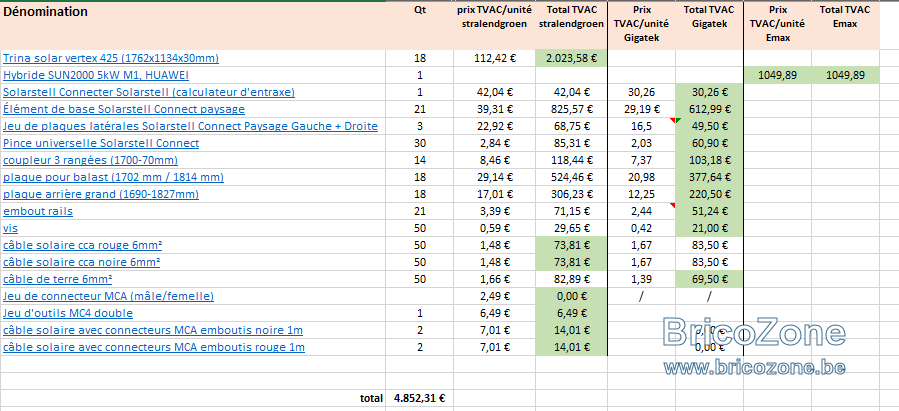Viewport: 899px width, 411px height.
Task: Select the Gigatek unit price cell 29,19 €
Action: [642, 109]
